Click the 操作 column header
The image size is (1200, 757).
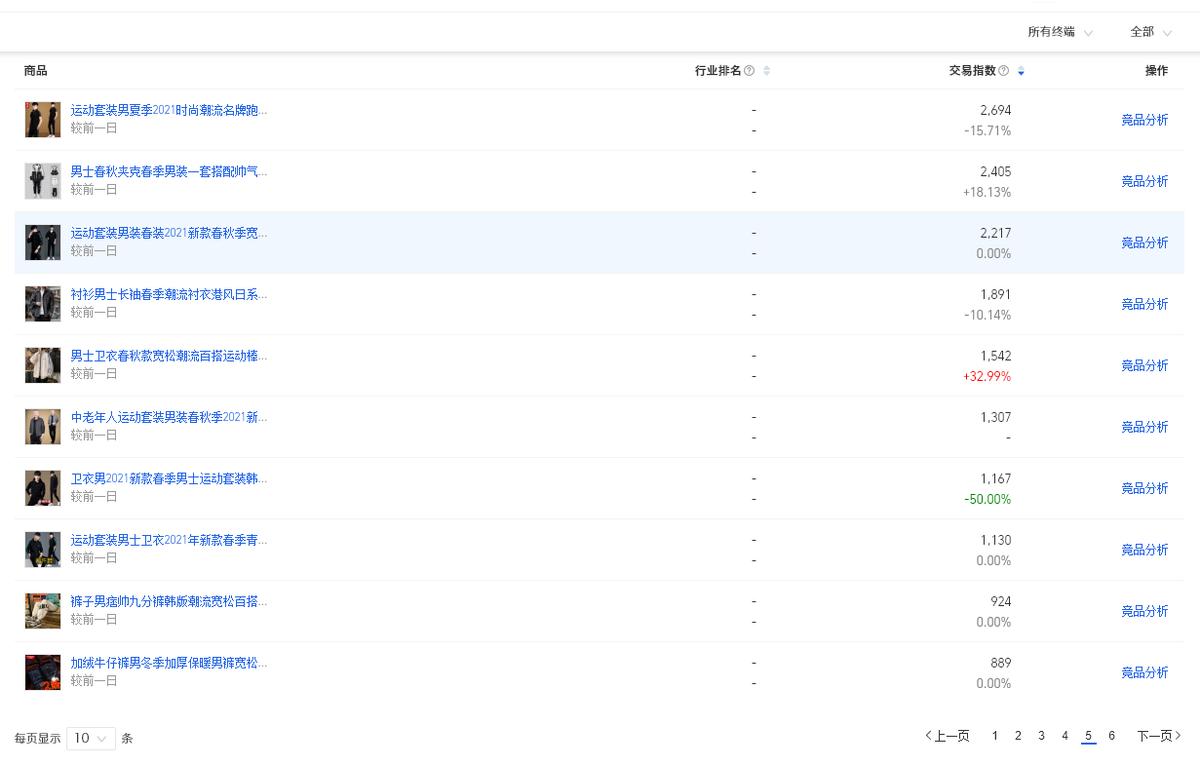[x=1156, y=71]
